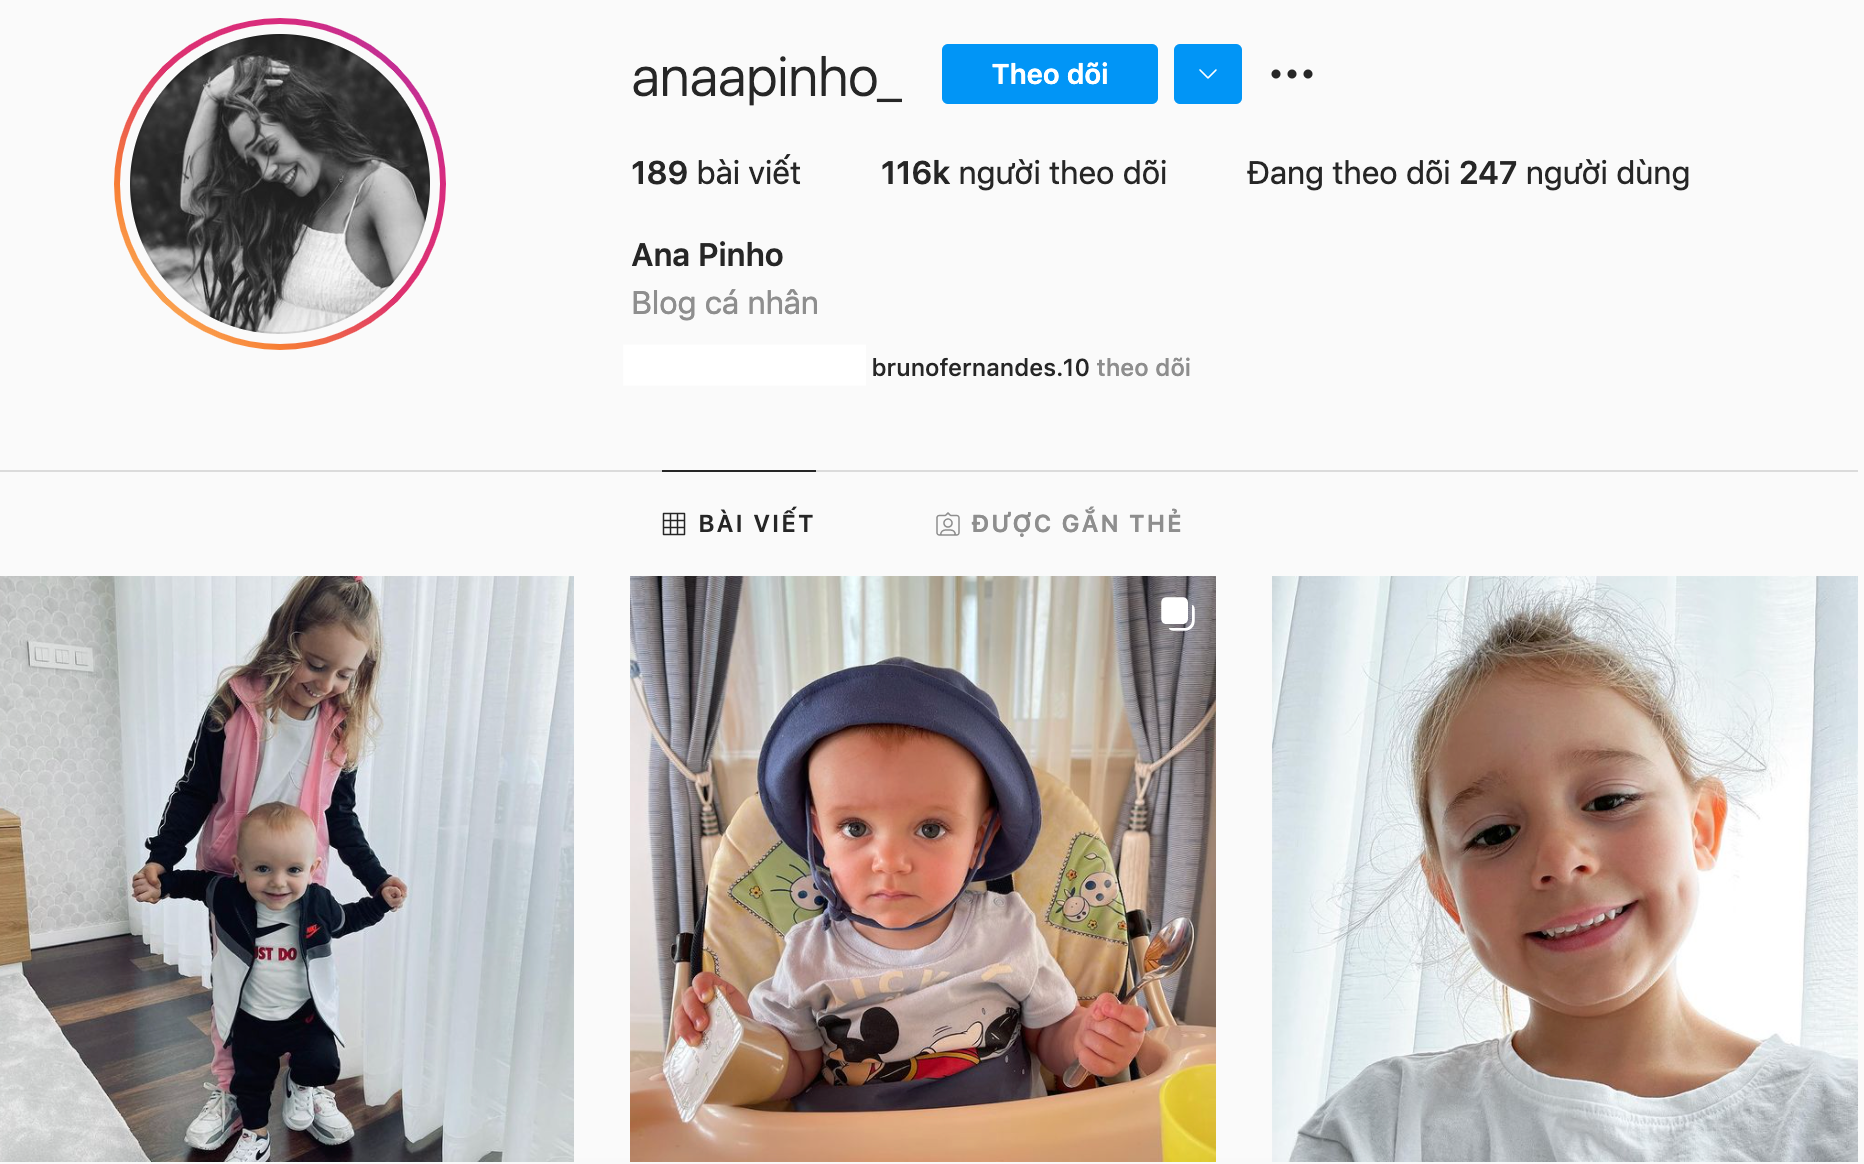Open the 116k người theo dõi list

click(x=1023, y=173)
